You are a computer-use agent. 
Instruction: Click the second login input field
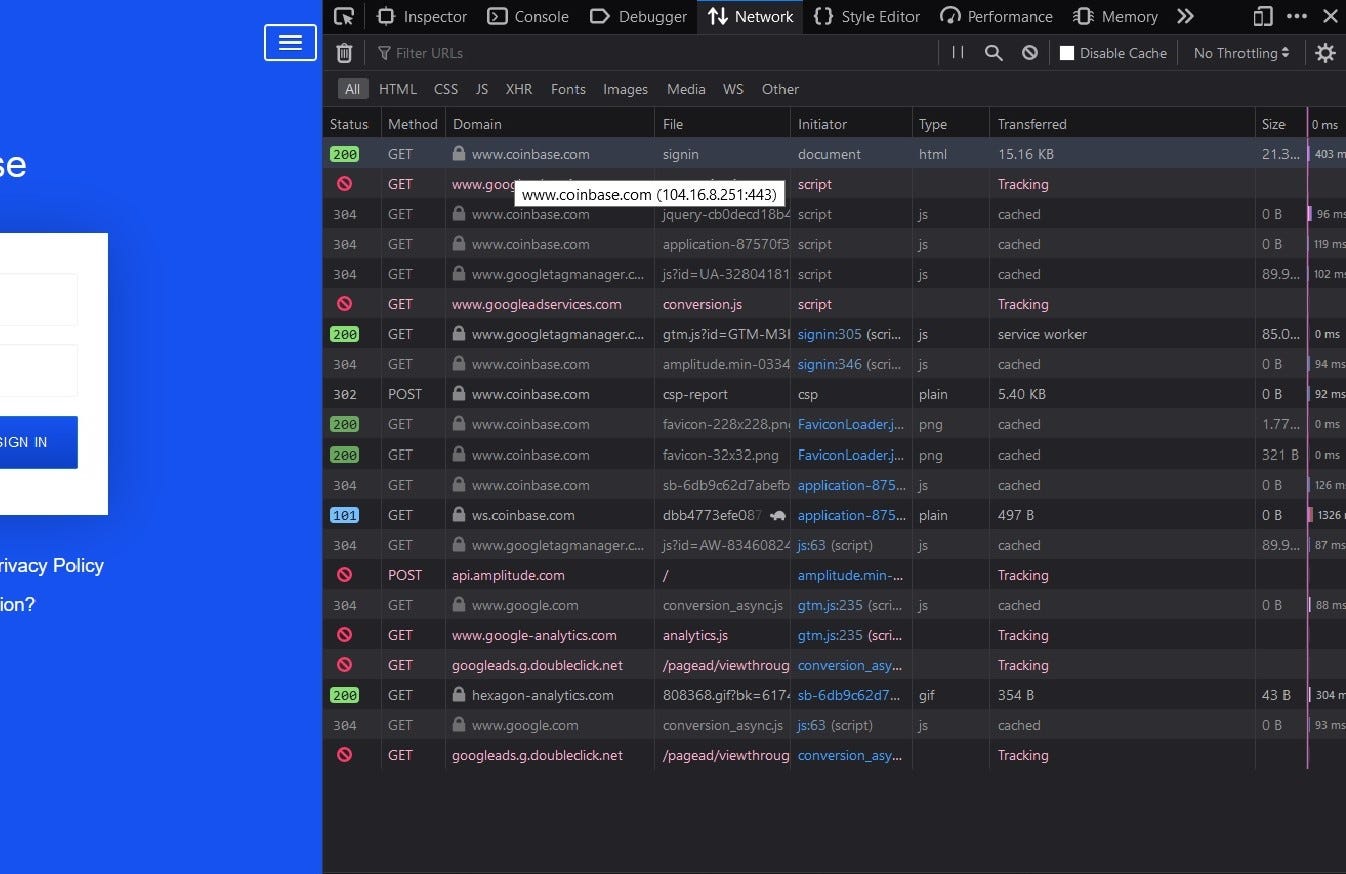[38, 370]
